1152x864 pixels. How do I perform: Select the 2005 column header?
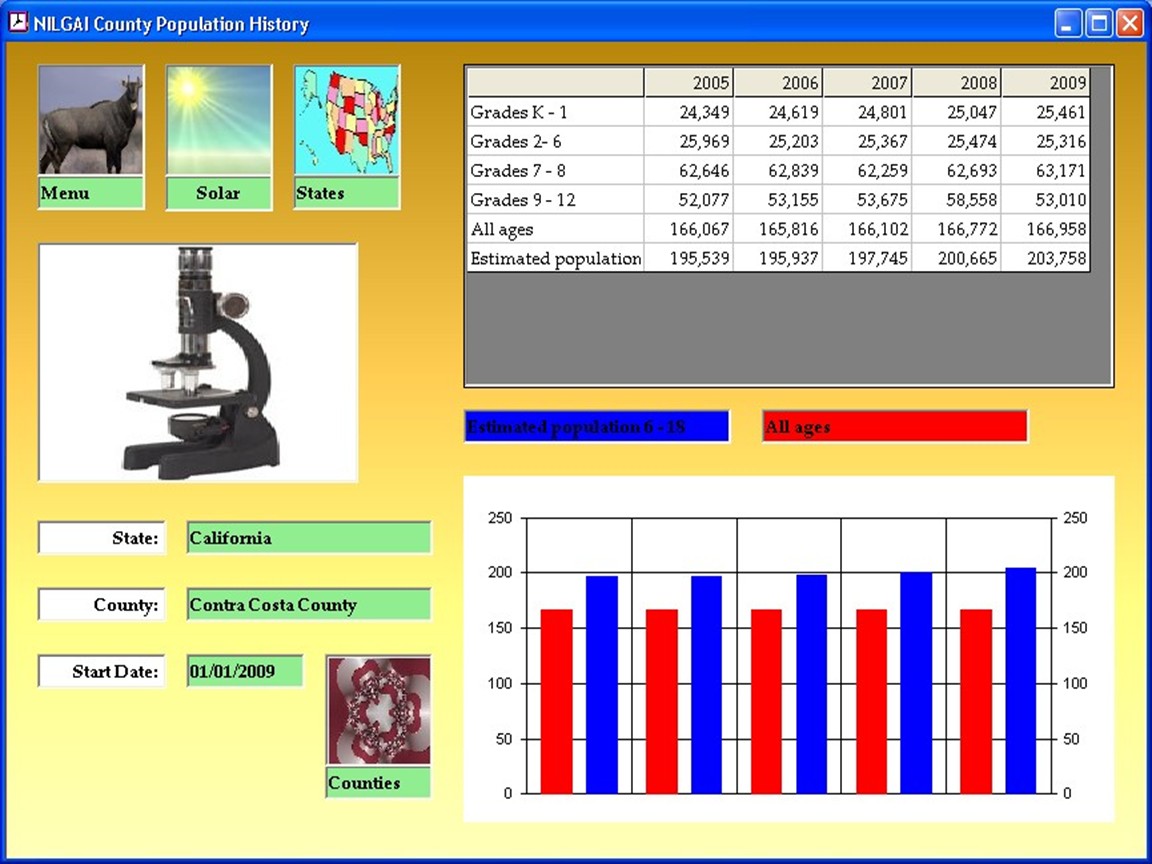tap(688, 83)
